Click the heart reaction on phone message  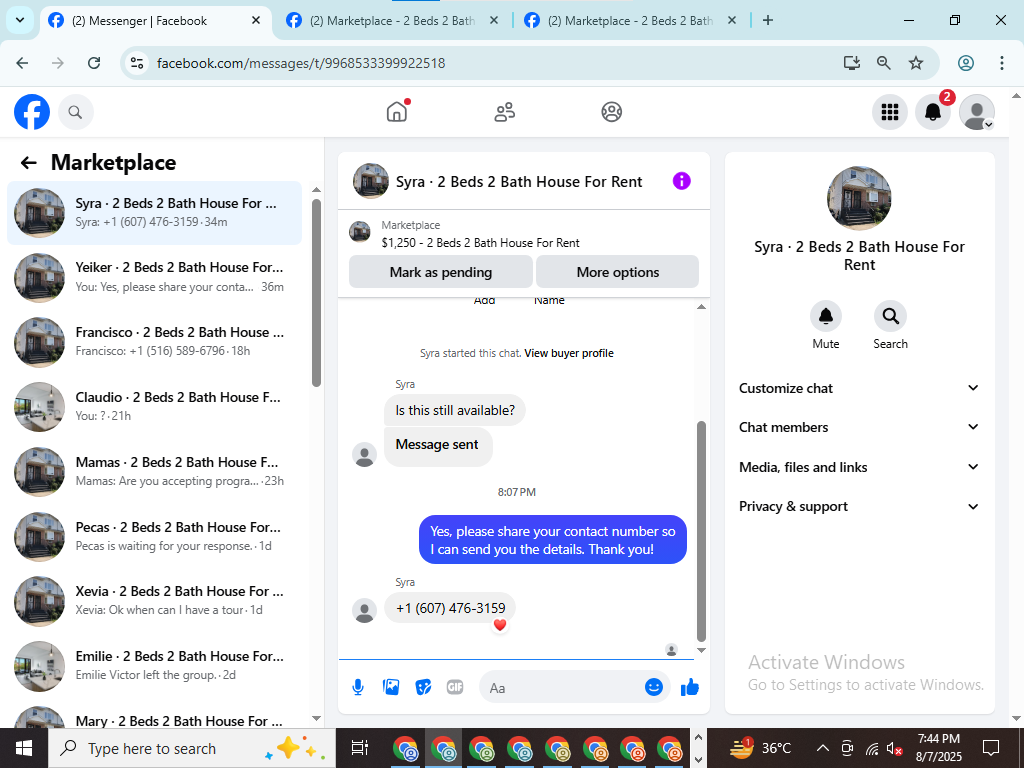tap(500, 625)
